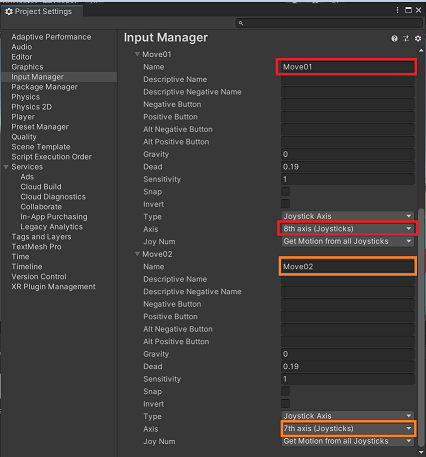Toggle the Invert checkbox under Move01
The height and width of the screenshot is (457, 426).
coord(285,204)
